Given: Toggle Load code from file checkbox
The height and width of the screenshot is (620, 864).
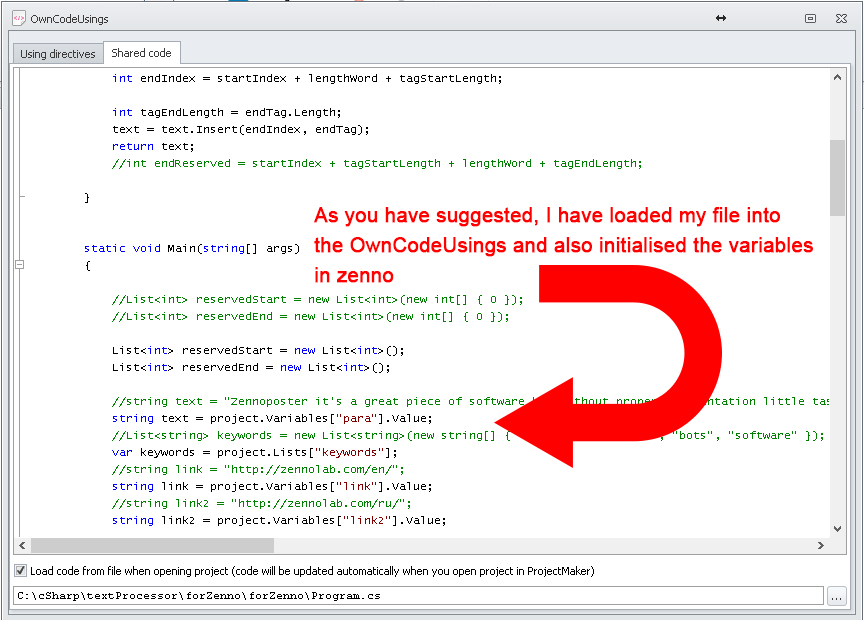Looking at the screenshot, I should coord(20,571).
